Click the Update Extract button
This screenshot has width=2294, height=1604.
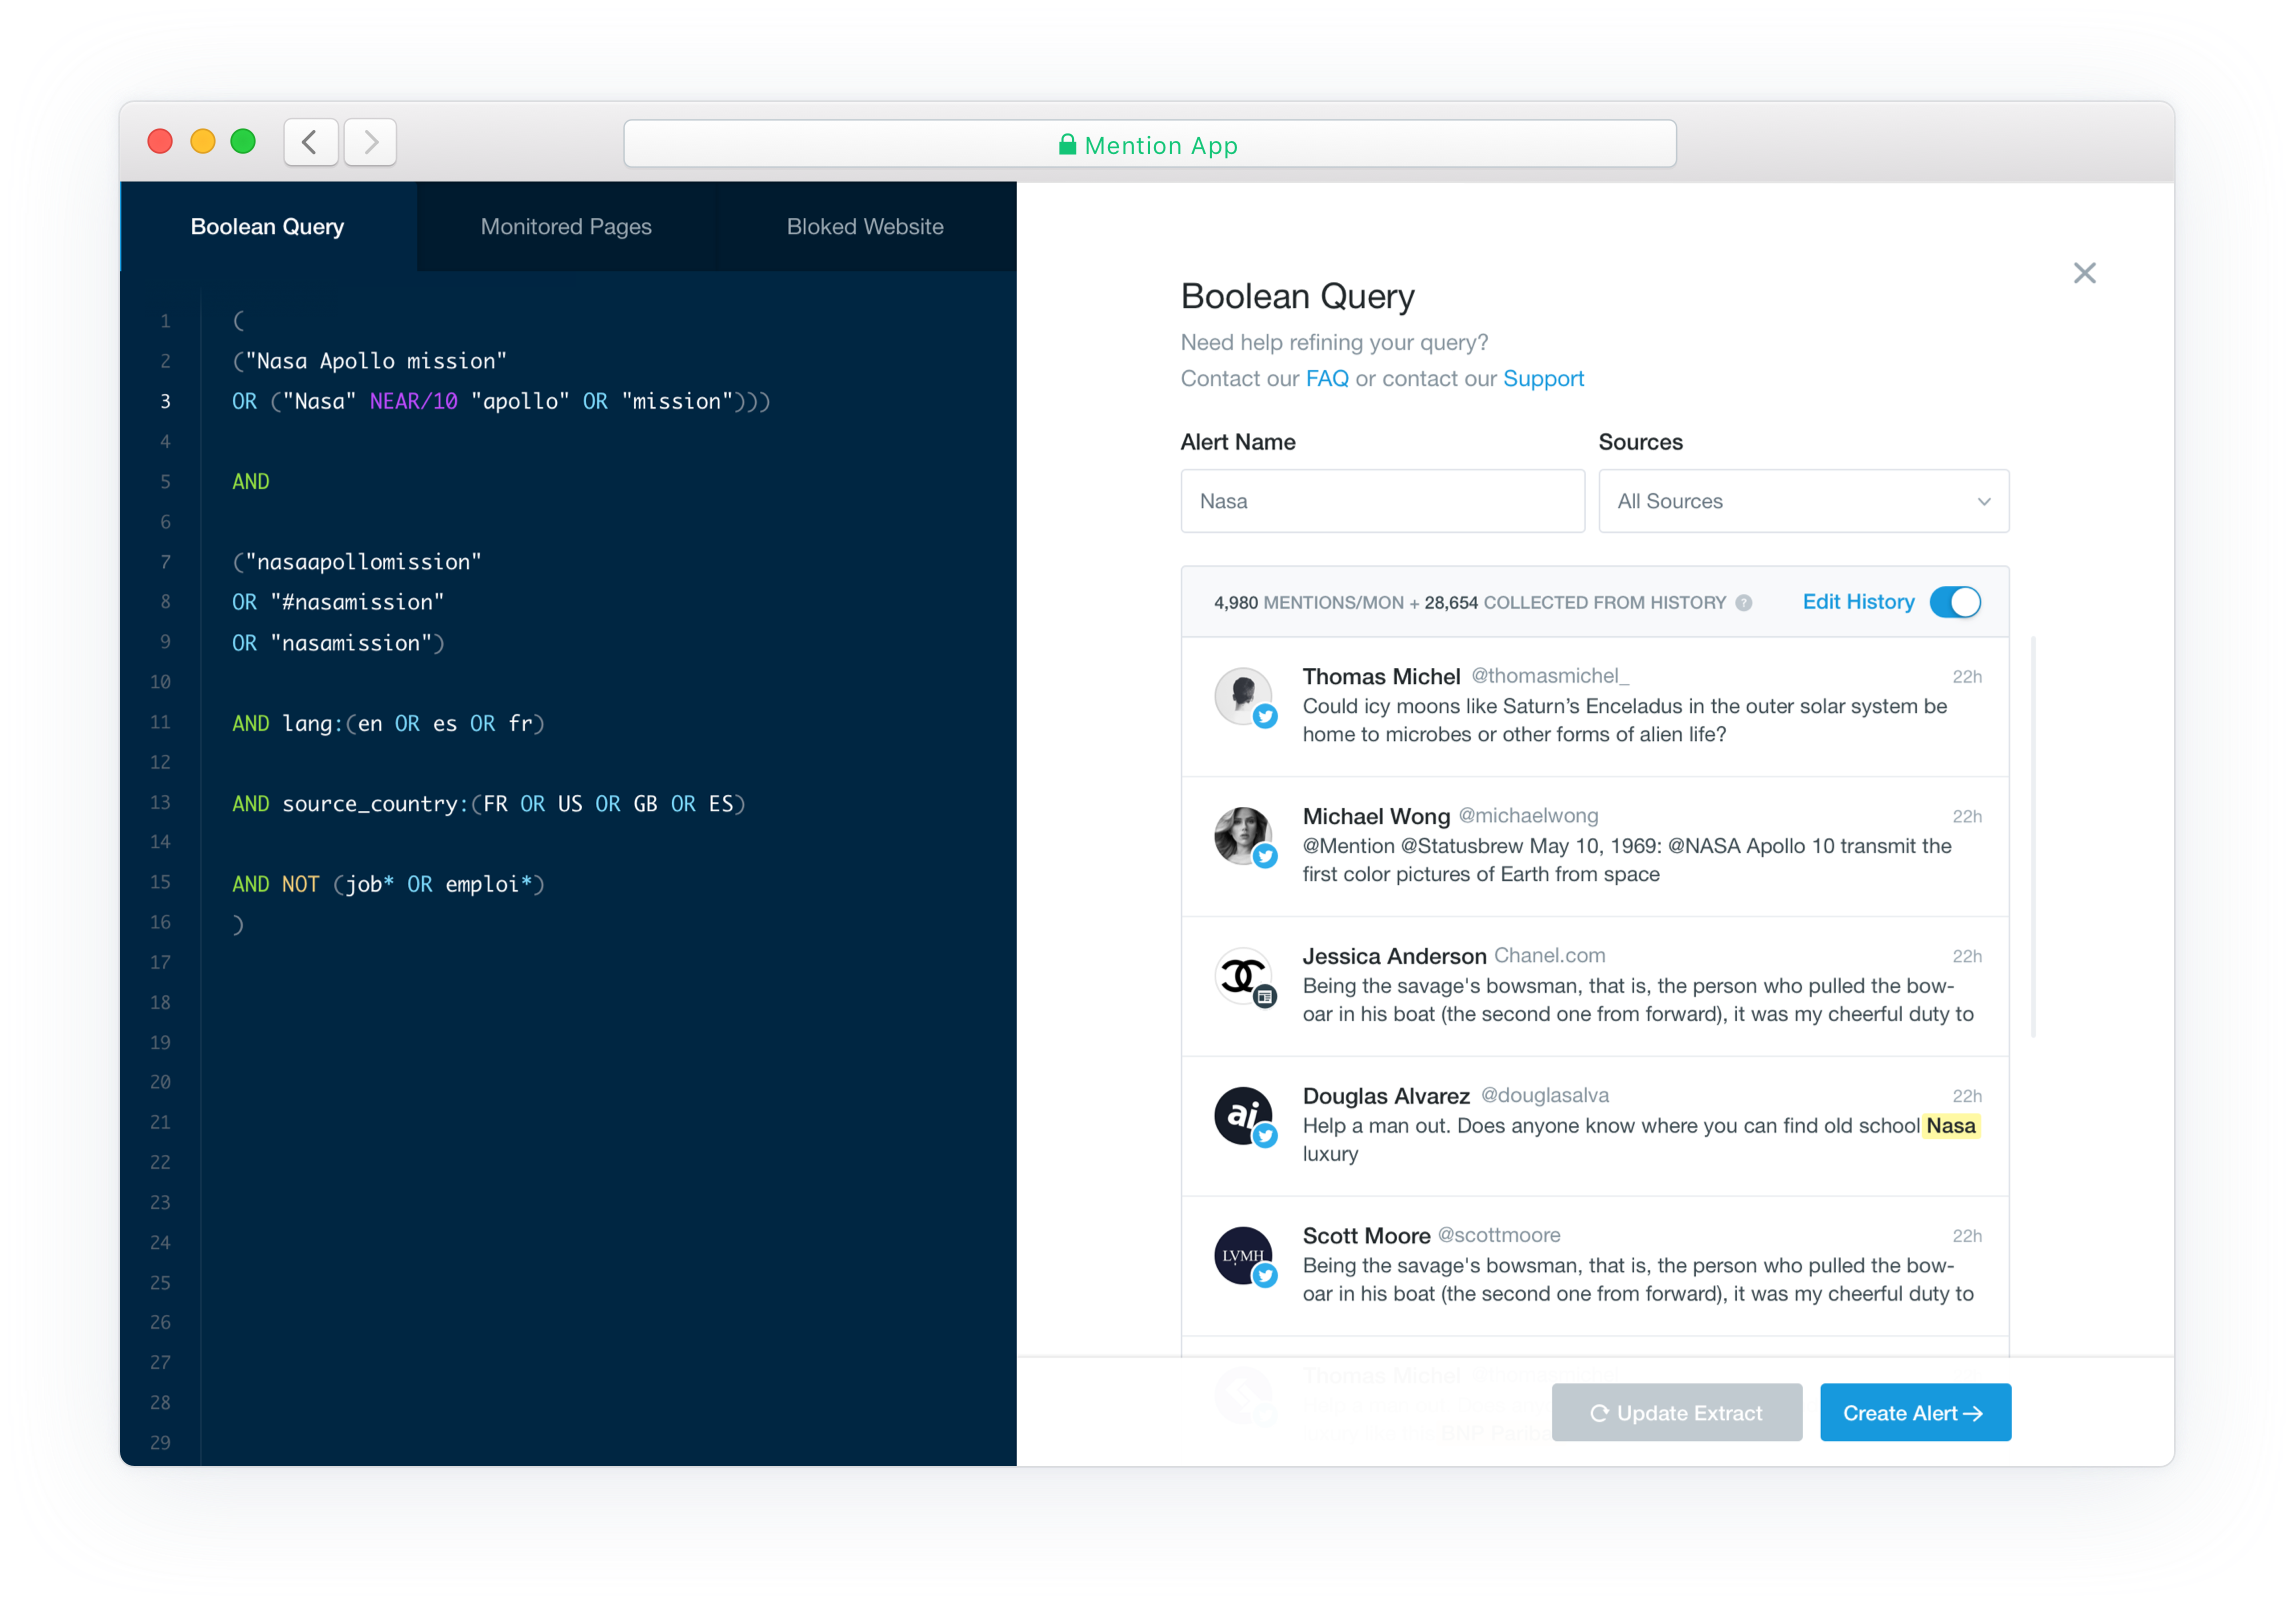tap(1677, 1412)
